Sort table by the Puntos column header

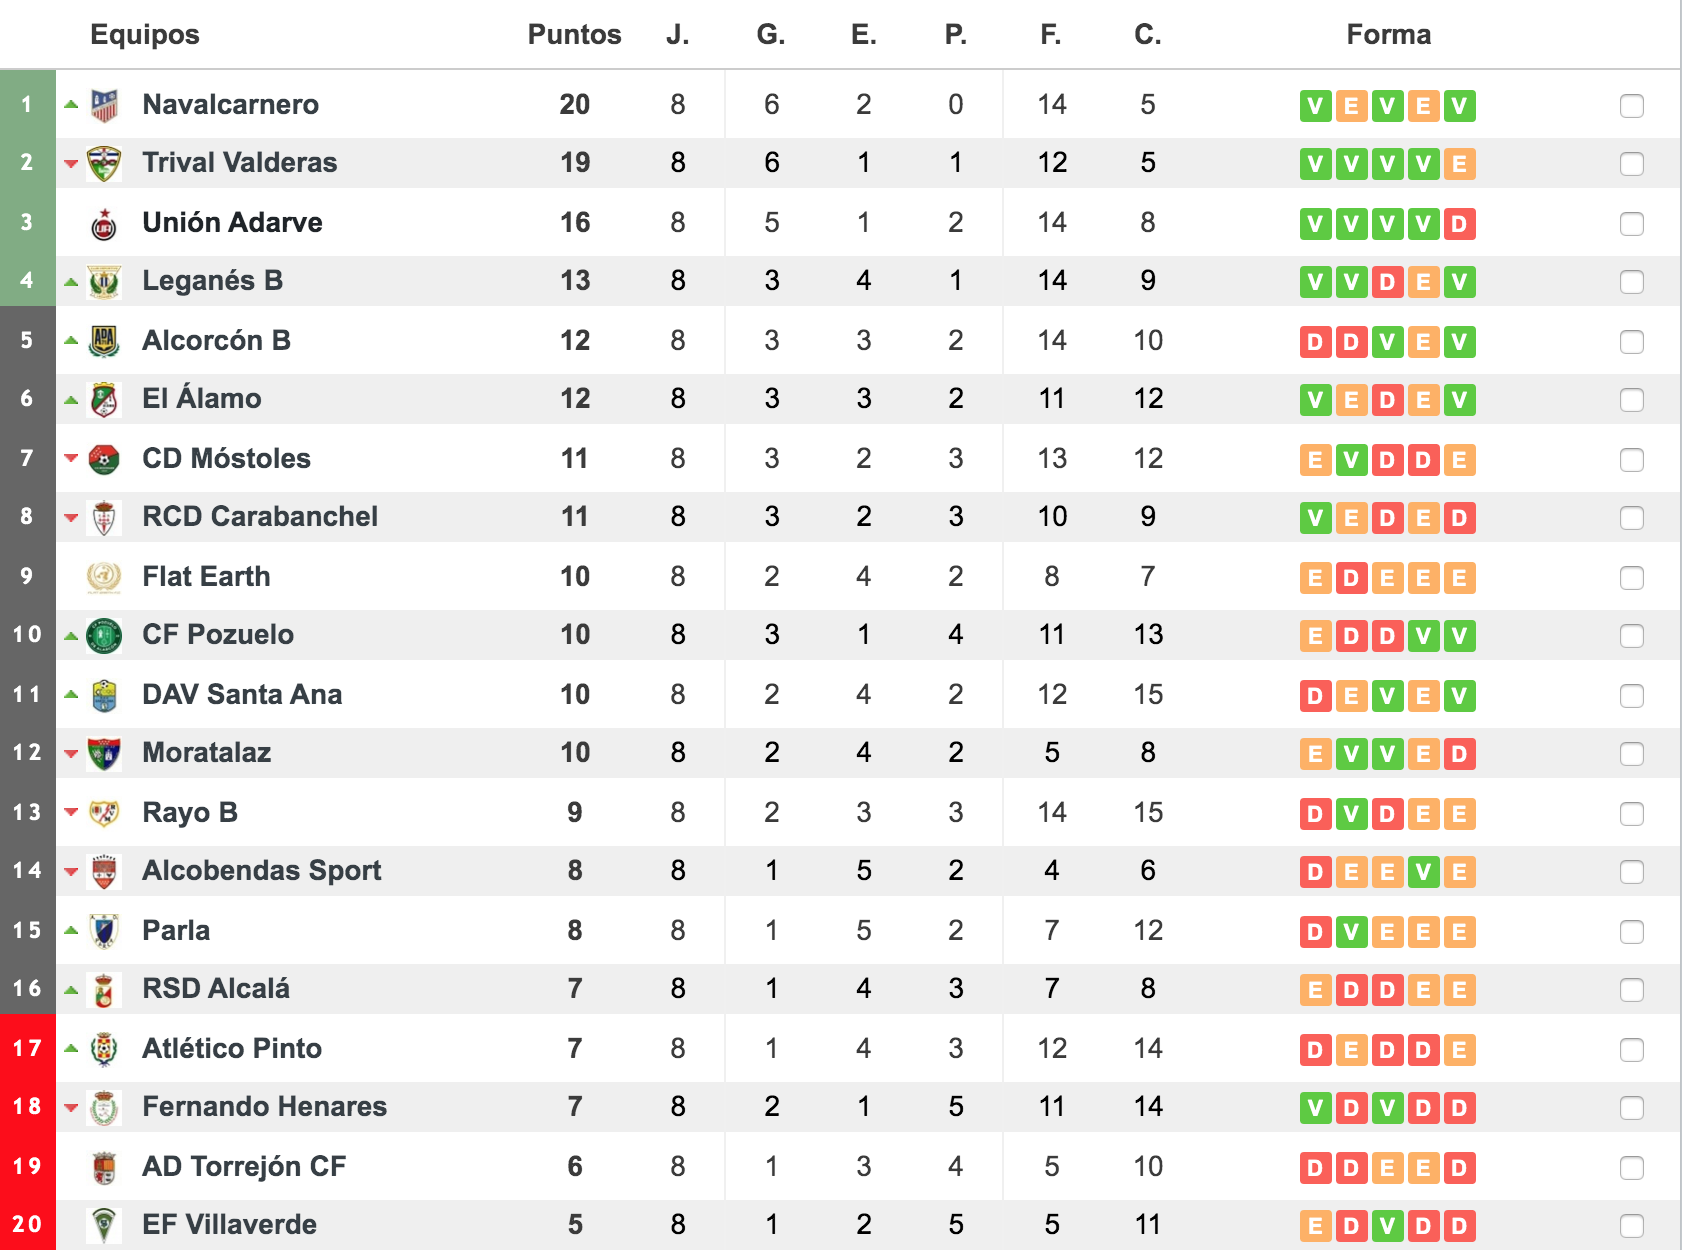[575, 35]
